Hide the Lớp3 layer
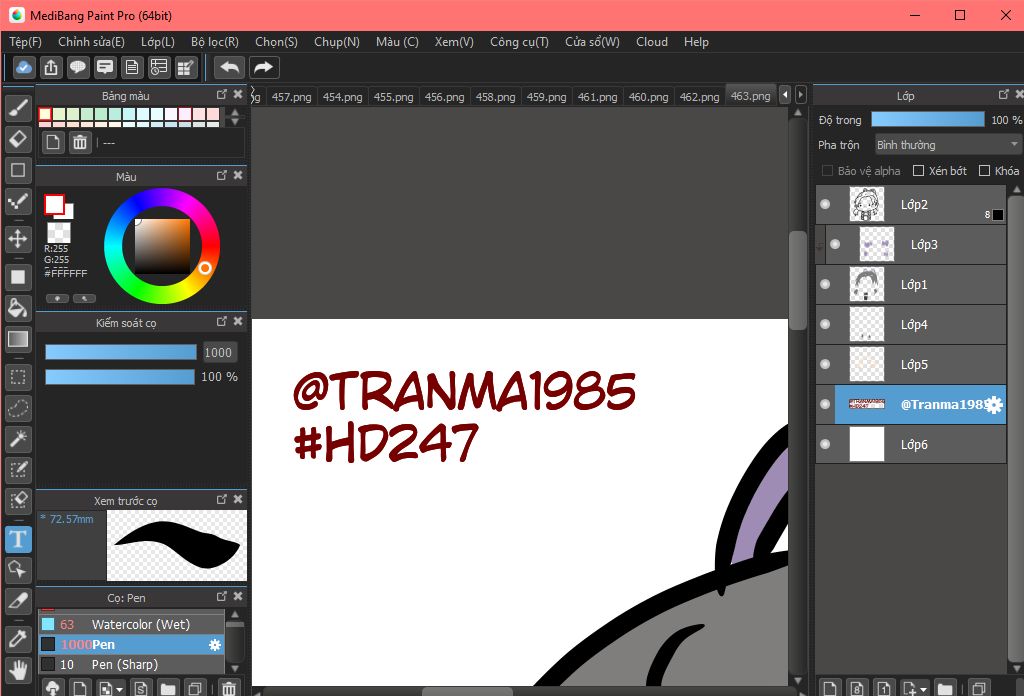The image size is (1024, 696). point(835,244)
